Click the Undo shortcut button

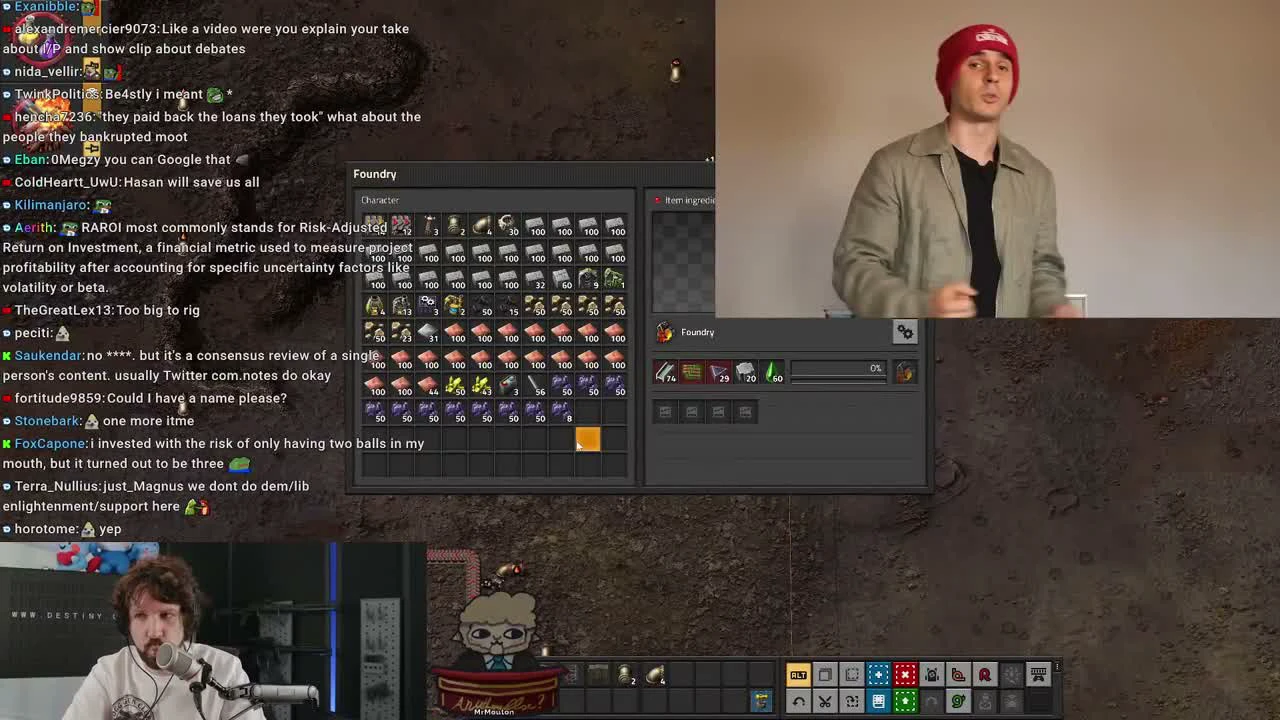point(798,701)
